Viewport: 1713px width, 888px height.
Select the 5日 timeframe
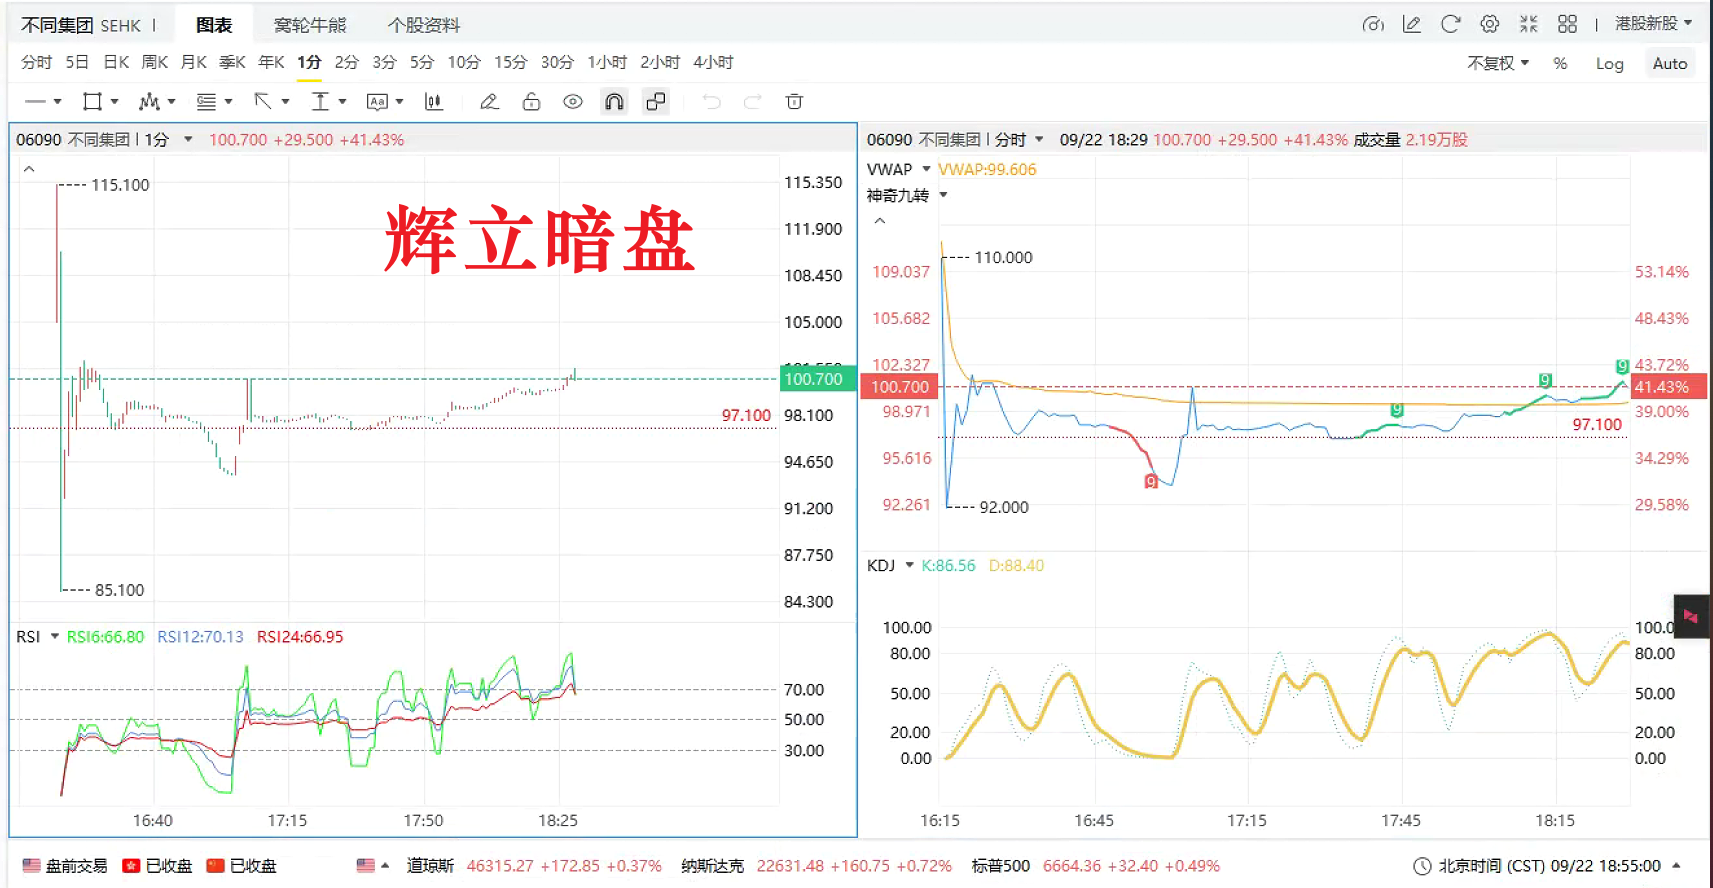click(x=77, y=62)
